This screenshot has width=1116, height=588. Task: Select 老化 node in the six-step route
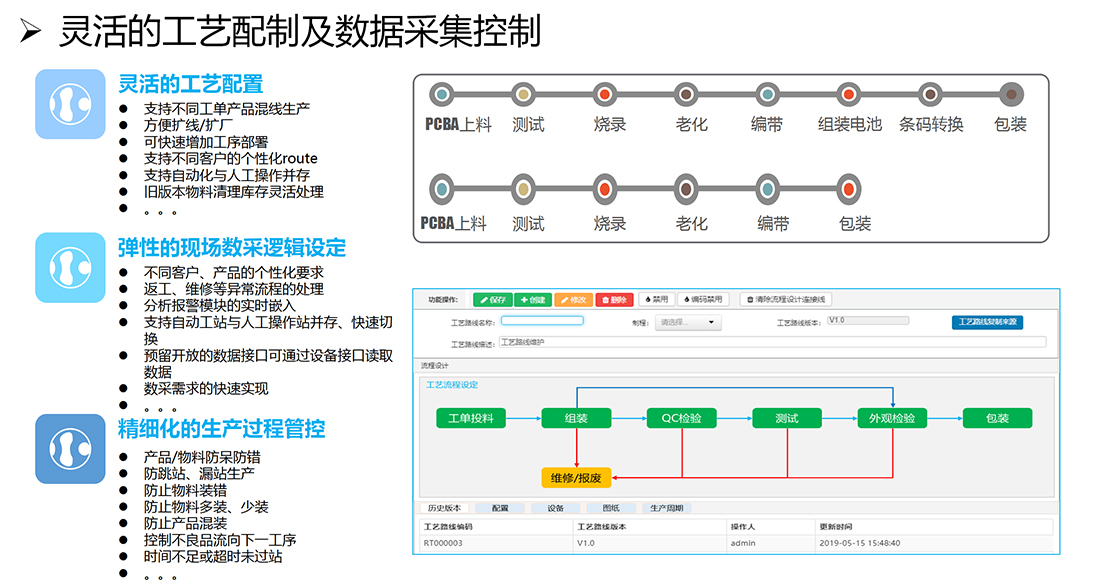tap(686, 189)
